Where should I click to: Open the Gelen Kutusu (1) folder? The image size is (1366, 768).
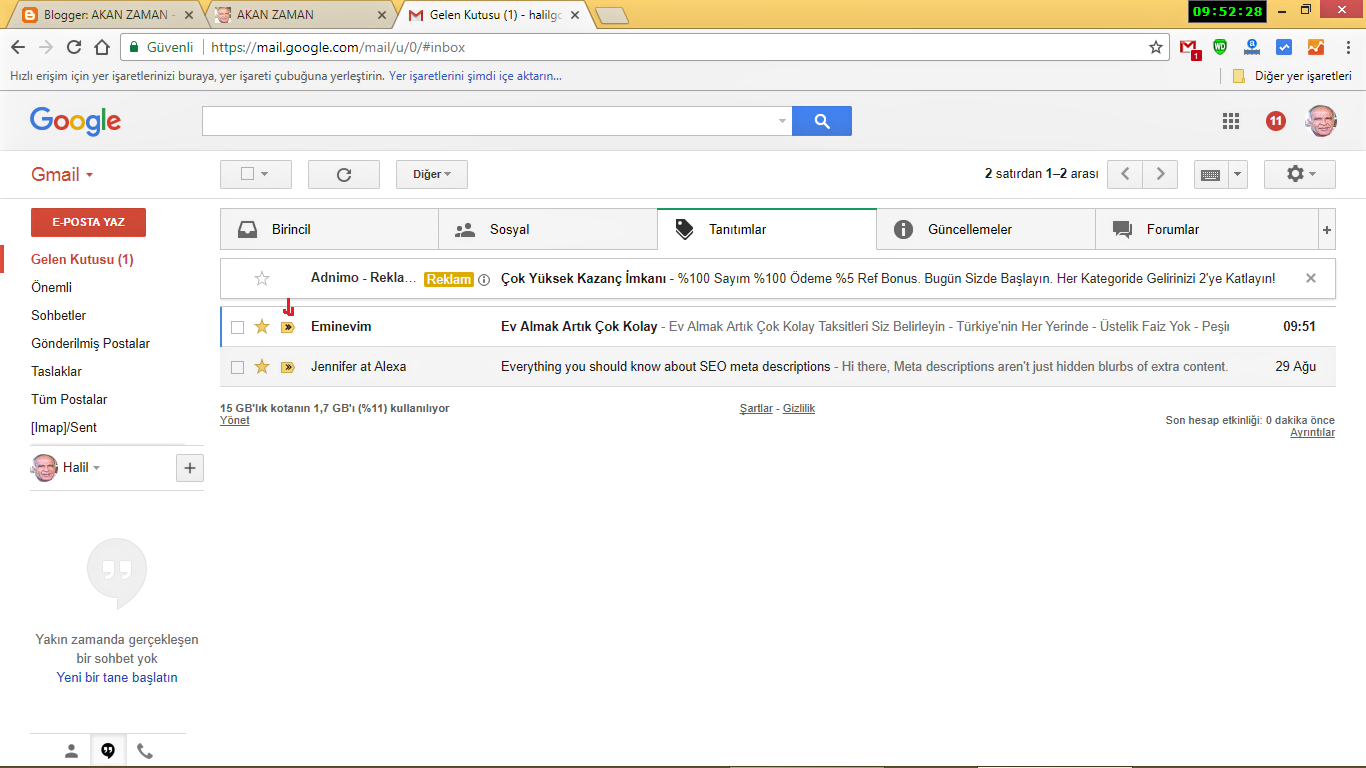[82, 260]
